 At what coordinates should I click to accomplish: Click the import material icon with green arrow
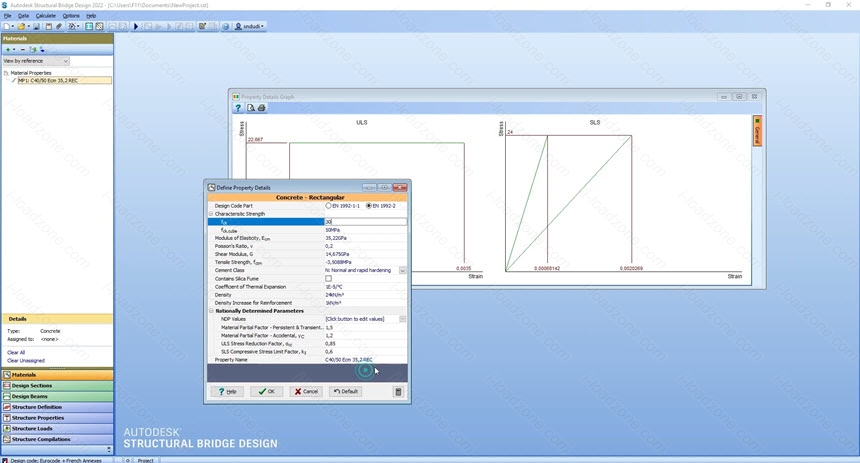pos(33,49)
